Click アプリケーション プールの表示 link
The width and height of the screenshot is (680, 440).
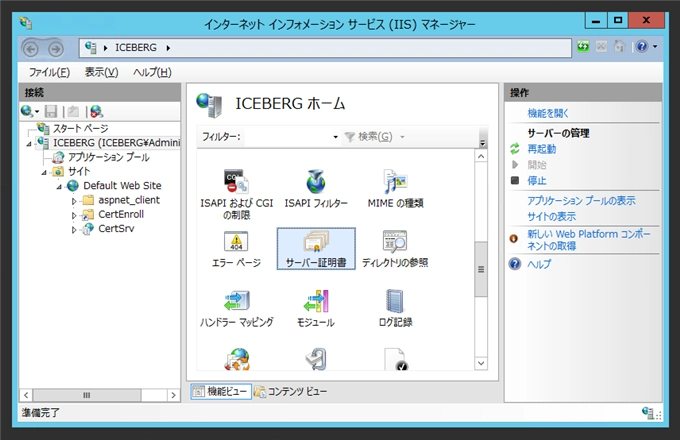pyautogui.click(x=582, y=200)
